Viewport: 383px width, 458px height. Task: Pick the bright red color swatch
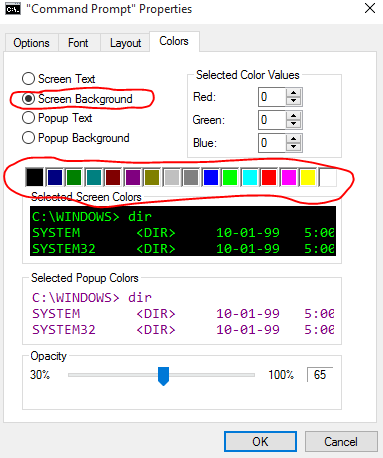point(269,177)
